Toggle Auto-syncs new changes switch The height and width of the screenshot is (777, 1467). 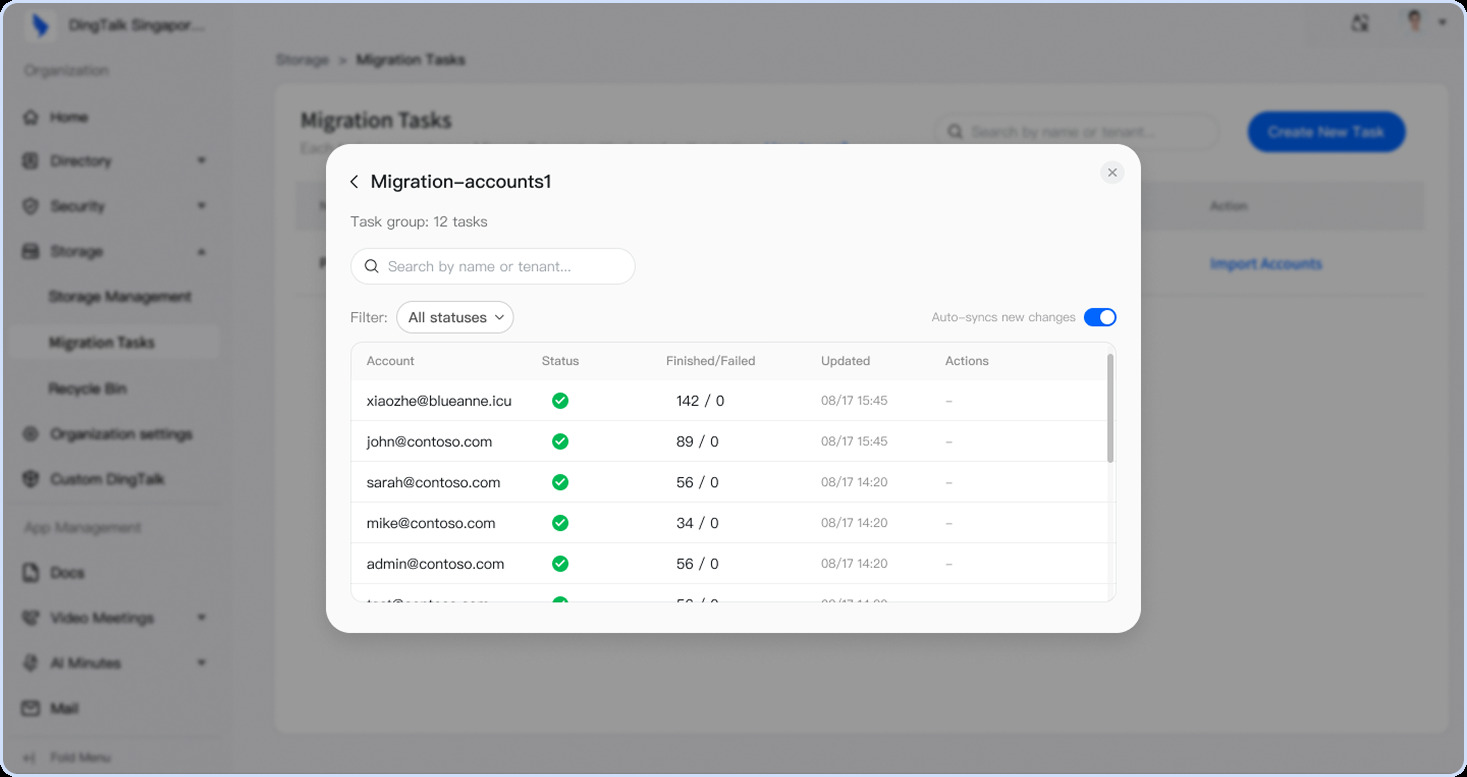tap(1100, 317)
